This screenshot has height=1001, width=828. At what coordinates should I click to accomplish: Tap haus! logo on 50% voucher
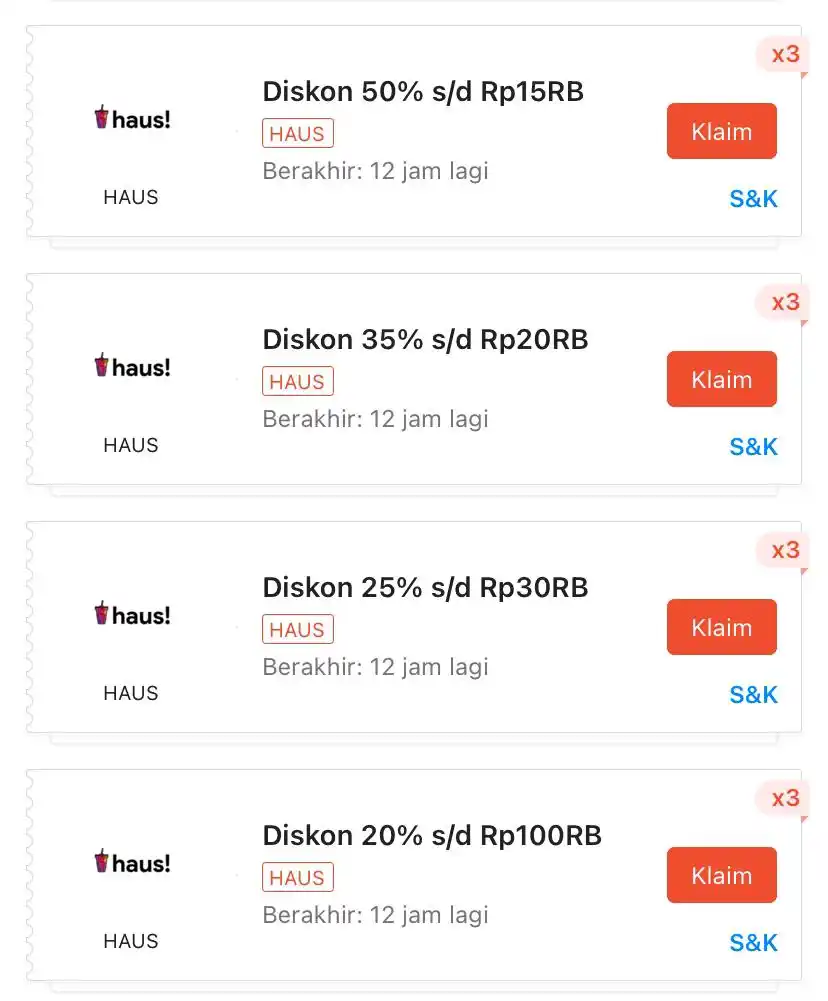[132, 118]
